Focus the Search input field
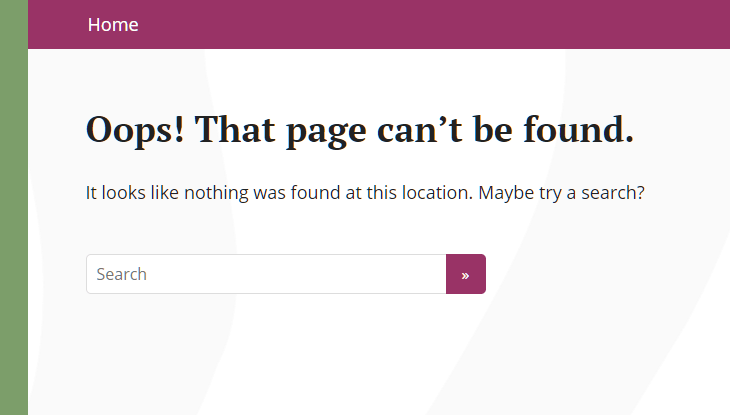730x415 pixels. [x=266, y=274]
